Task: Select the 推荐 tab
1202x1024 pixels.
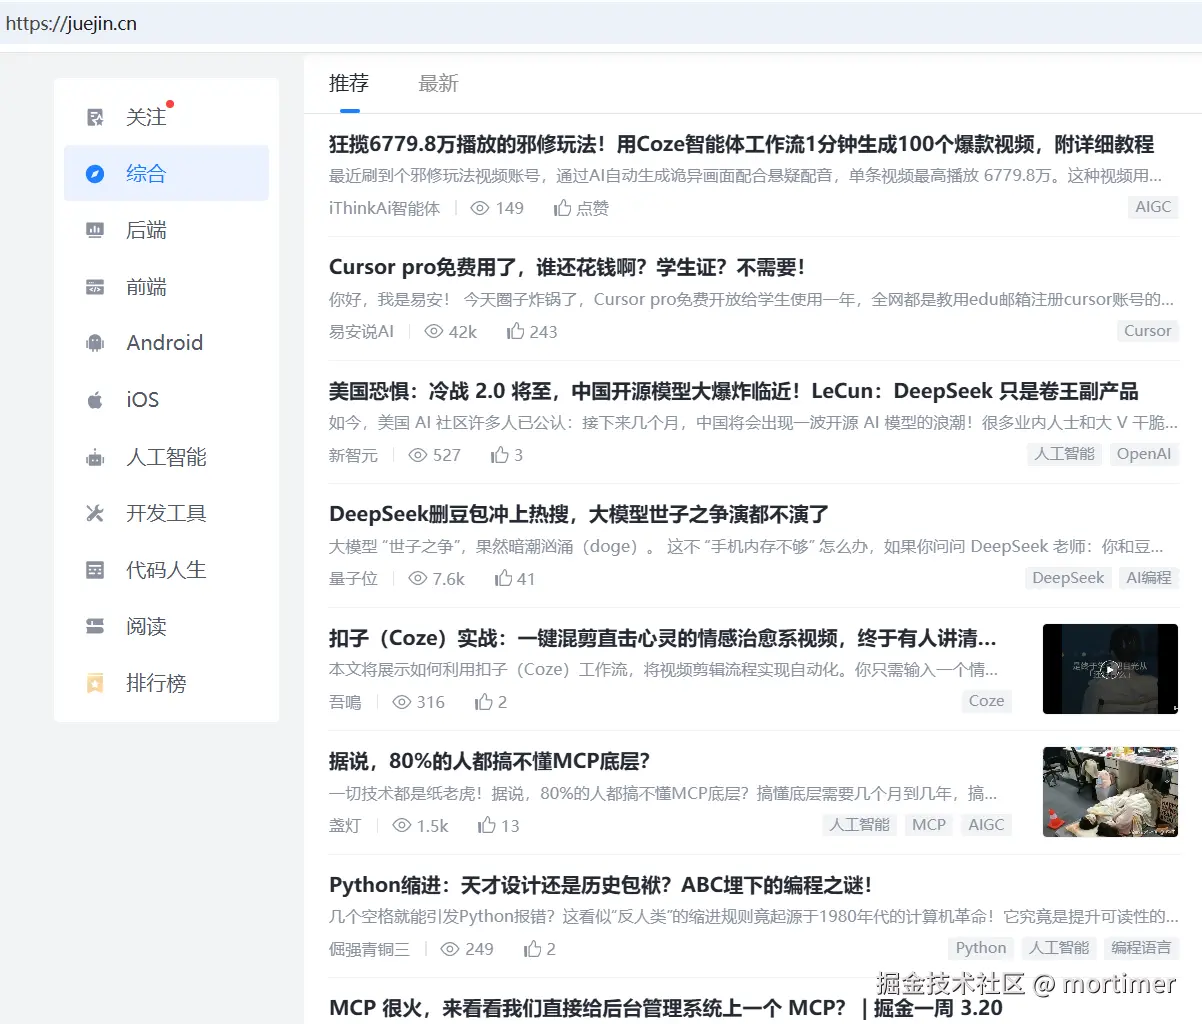Action: [349, 84]
